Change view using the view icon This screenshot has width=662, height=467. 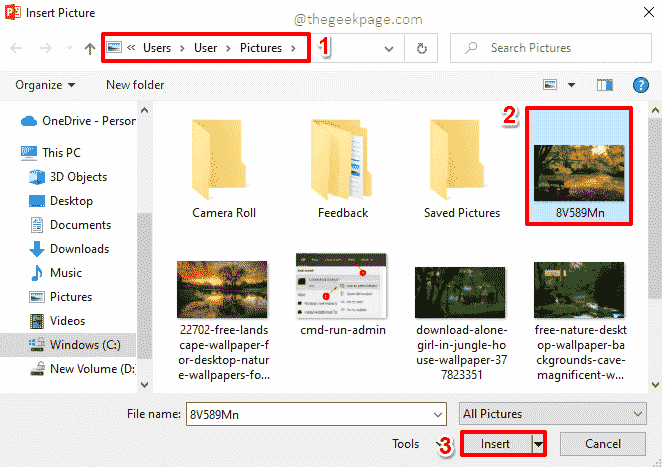click(550, 85)
